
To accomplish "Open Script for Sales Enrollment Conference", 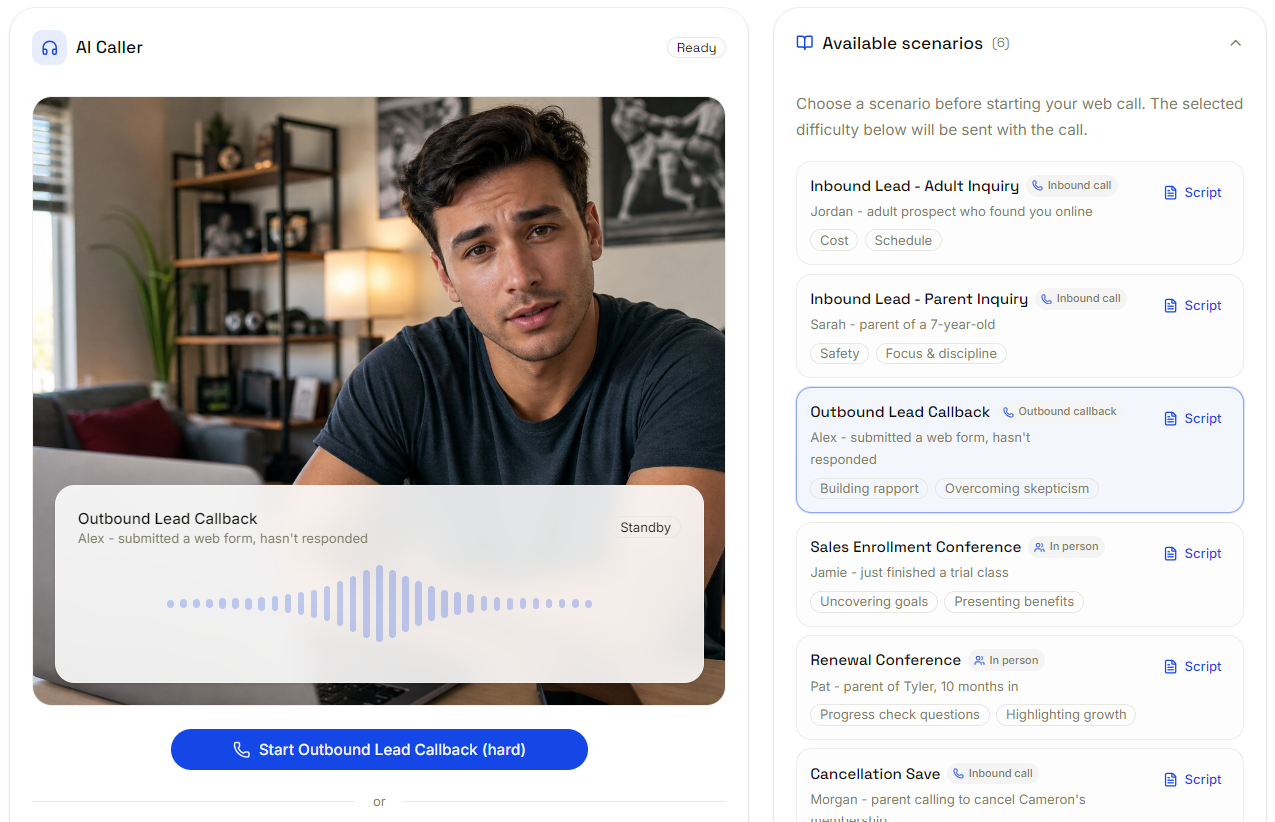I will click(x=1193, y=553).
